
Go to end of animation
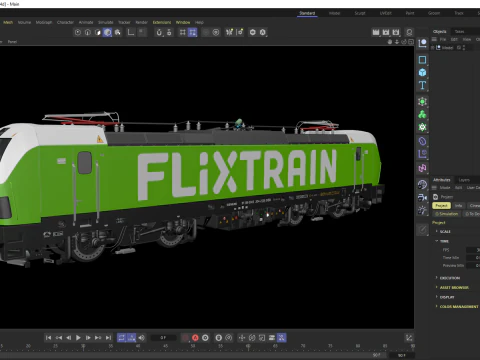pos(108,338)
